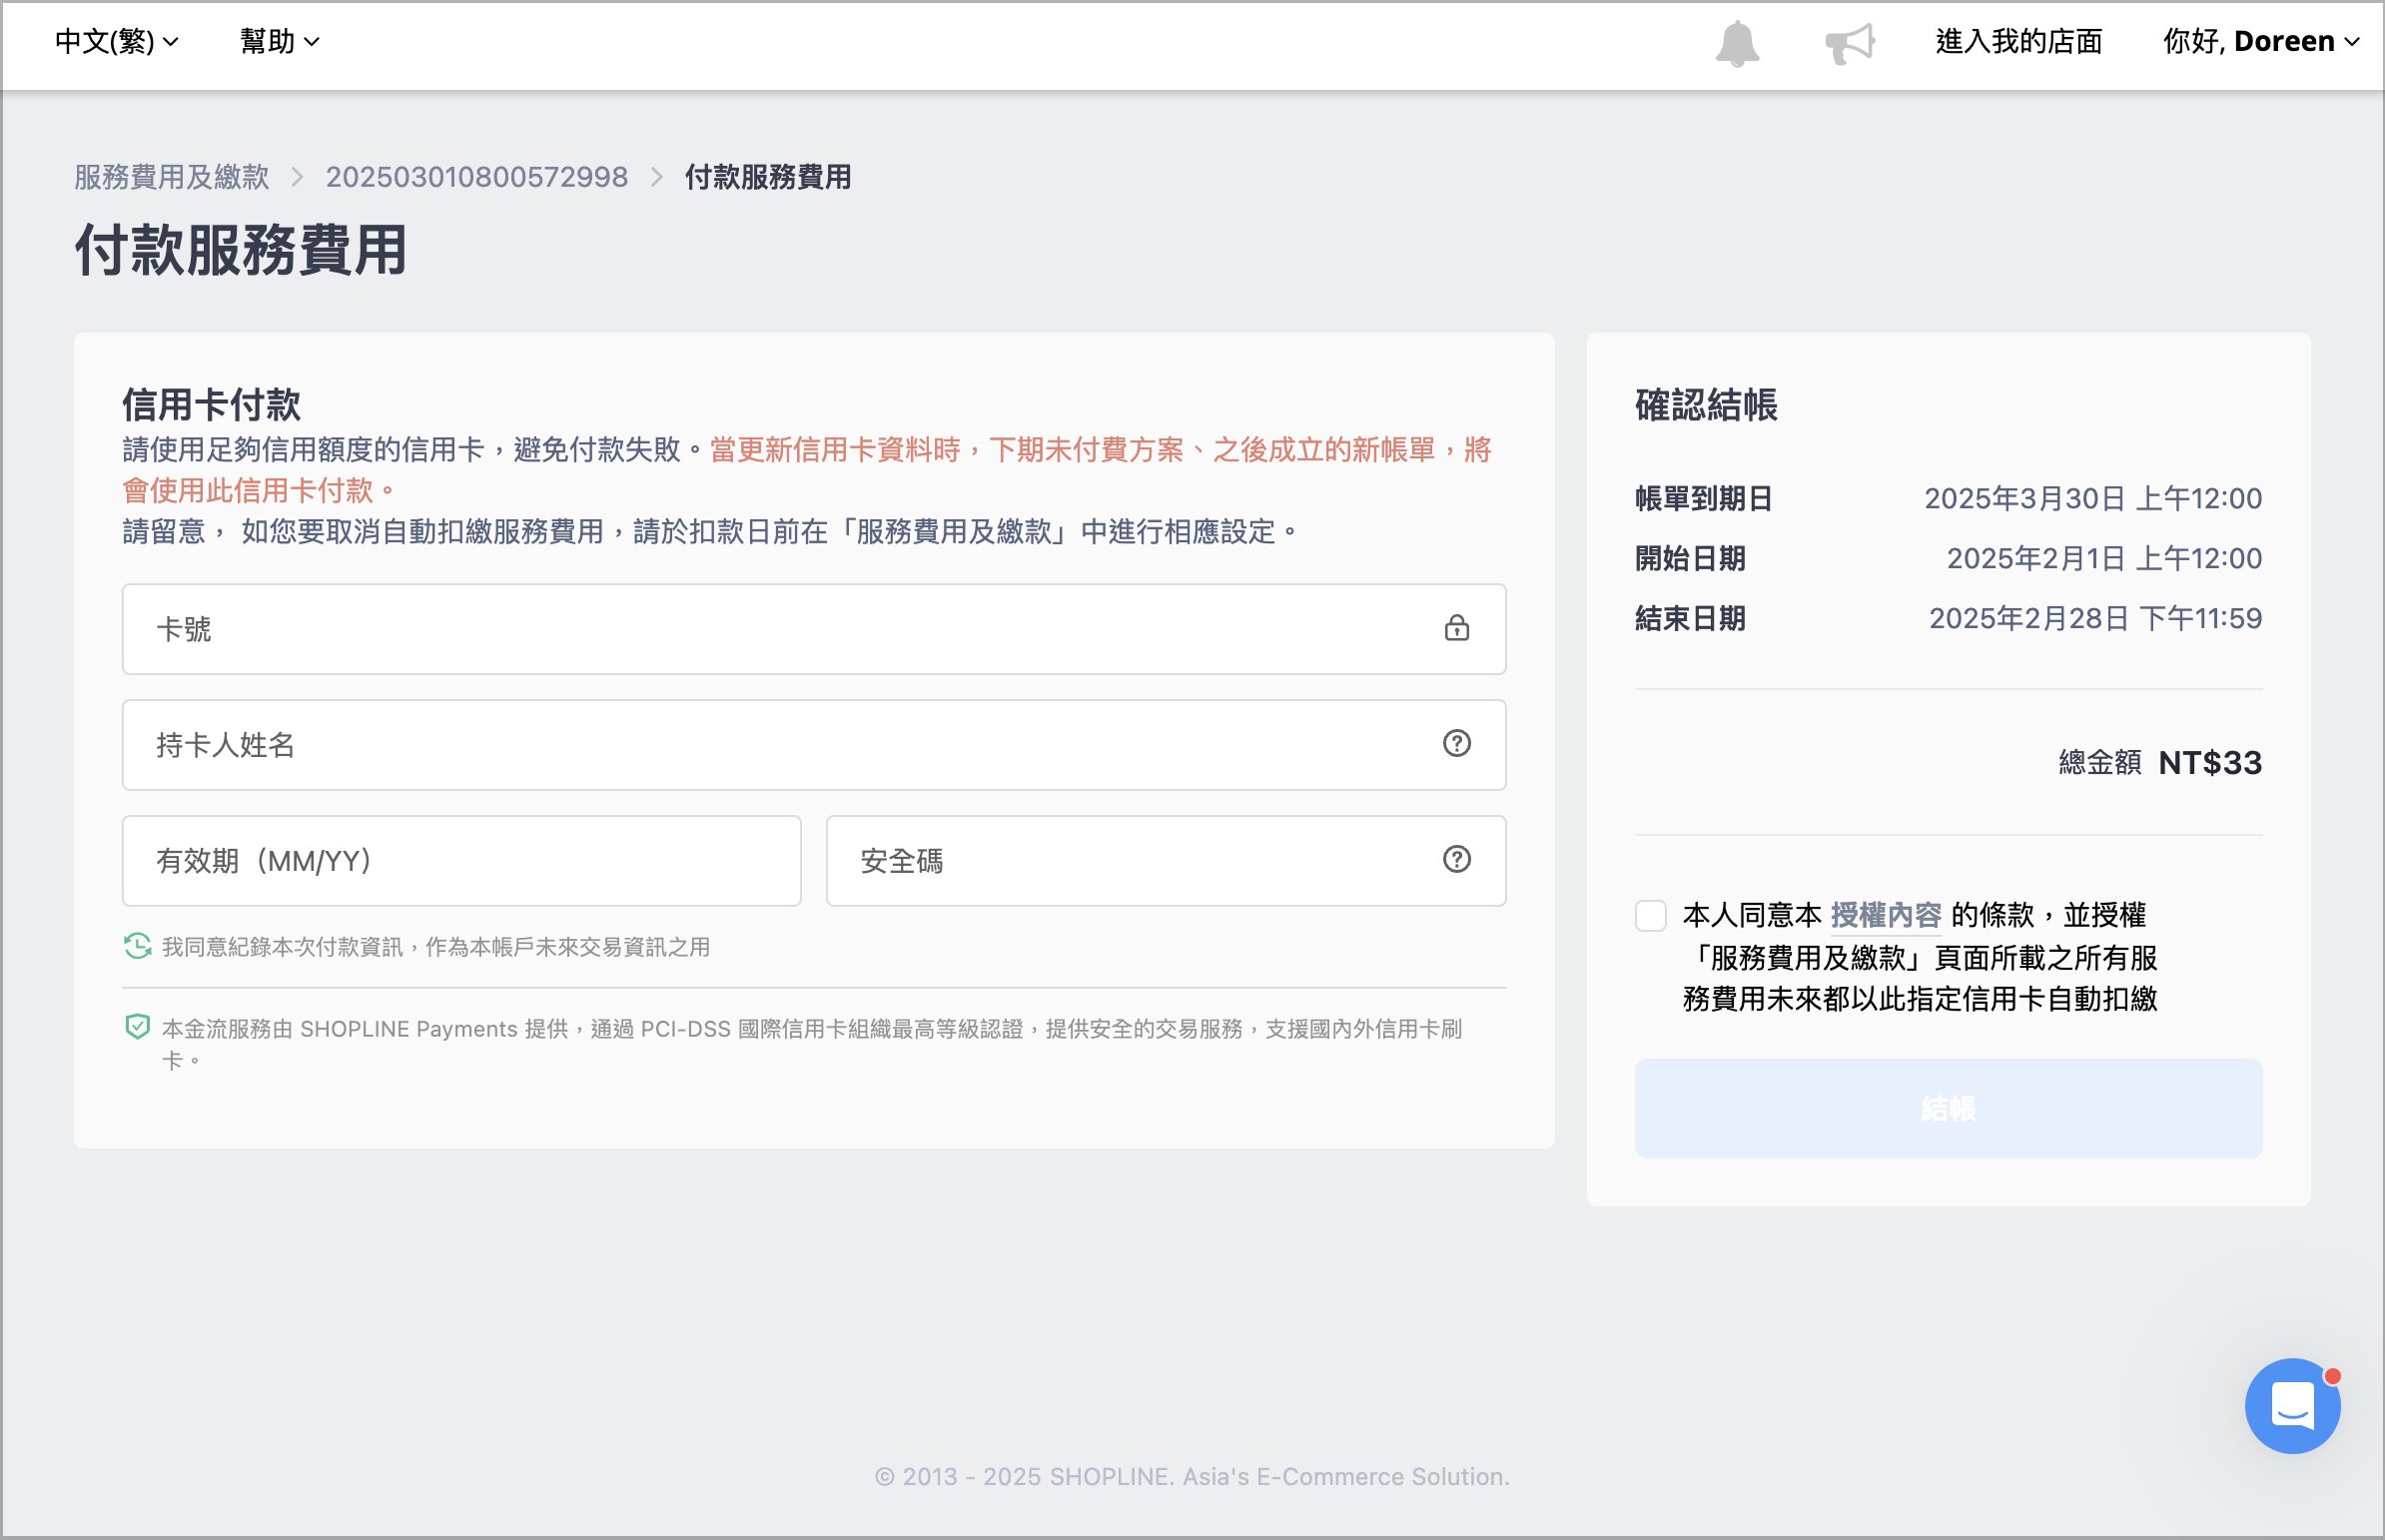The width and height of the screenshot is (2385, 1540).
Task: Focus the 持卡人姓名 cardholder name field
Action: (814, 745)
